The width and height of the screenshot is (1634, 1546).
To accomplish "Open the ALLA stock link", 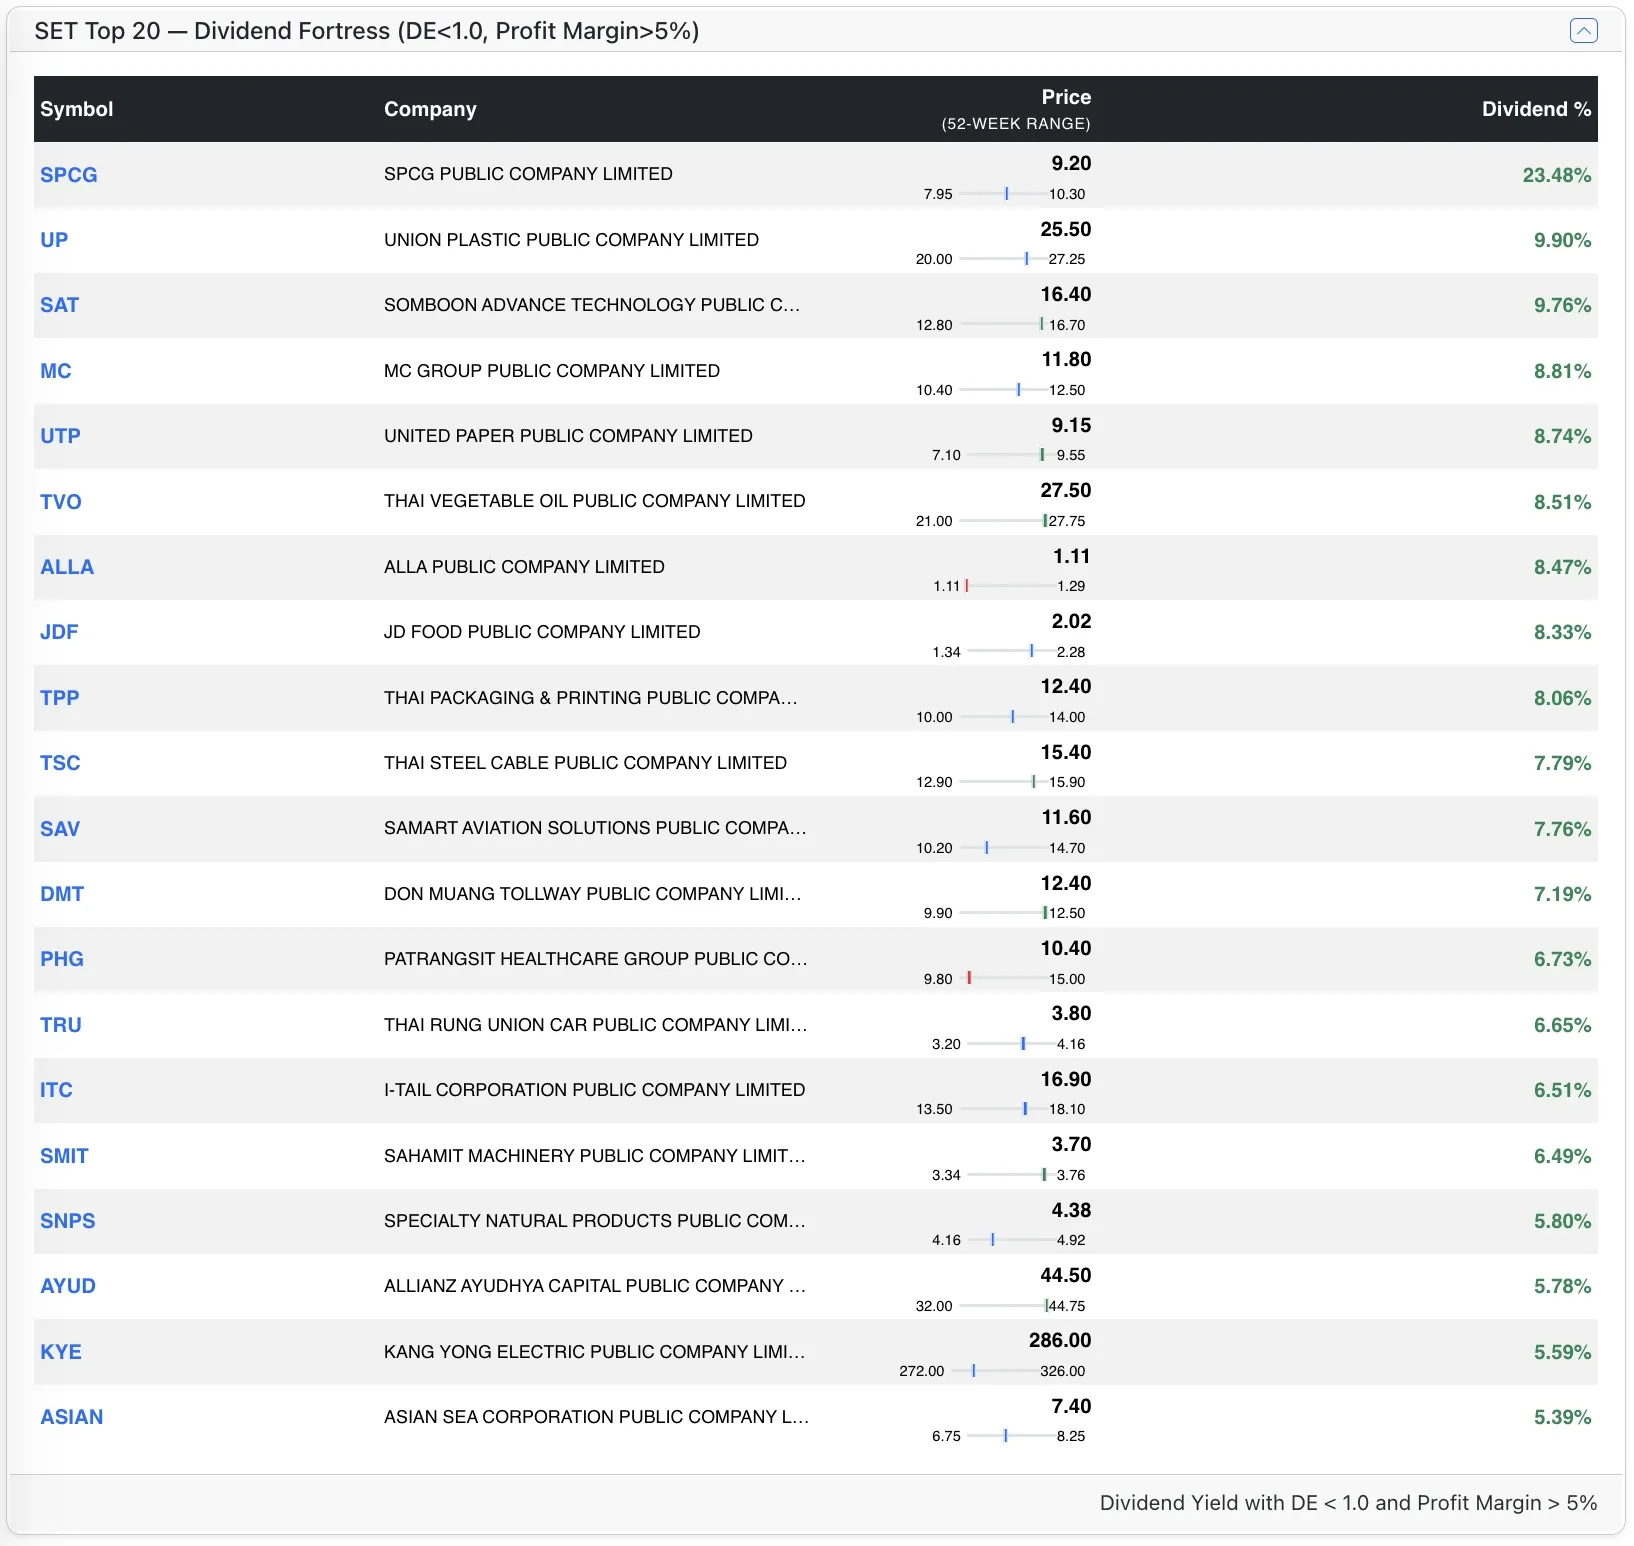I will click(x=67, y=567).
